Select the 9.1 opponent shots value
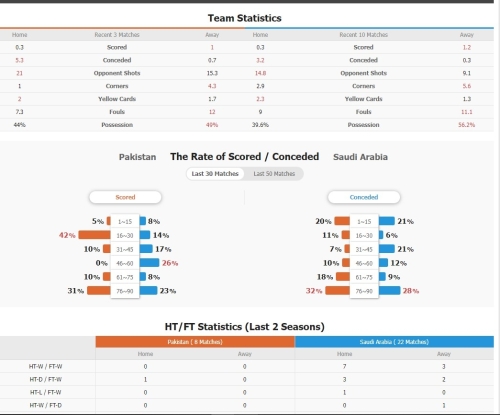500x415 pixels. (x=467, y=73)
